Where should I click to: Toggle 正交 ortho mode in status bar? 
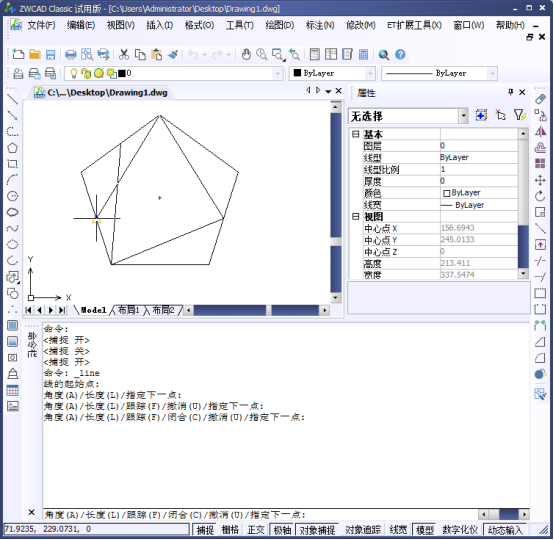[256, 529]
